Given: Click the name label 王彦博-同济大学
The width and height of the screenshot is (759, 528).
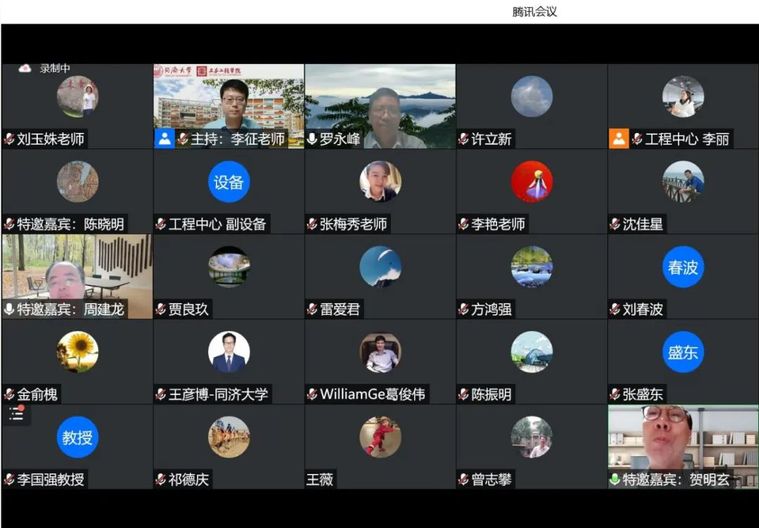Looking at the screenshot, I should 218,394.
